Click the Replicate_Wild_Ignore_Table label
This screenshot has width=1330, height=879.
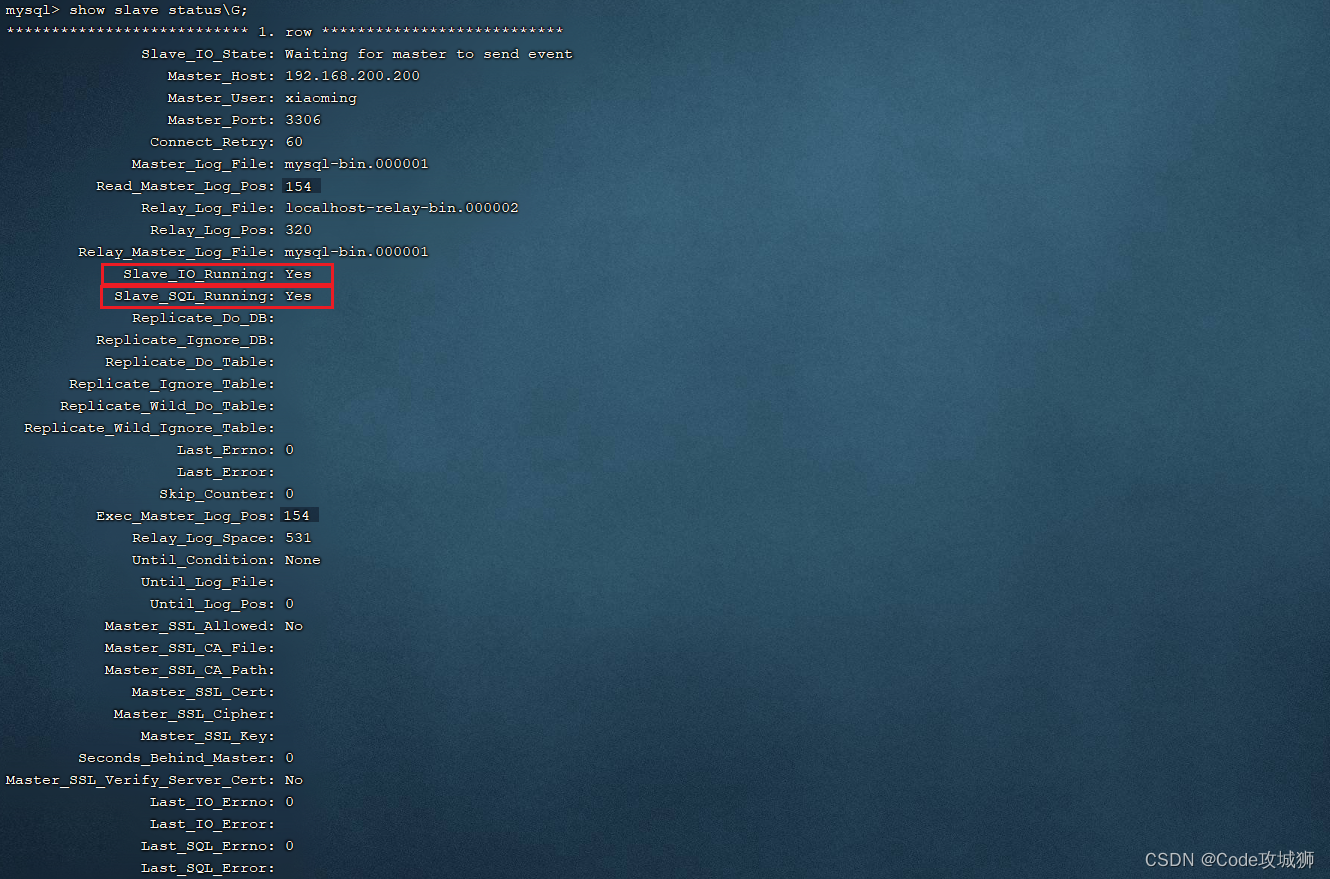click(150, 428)
